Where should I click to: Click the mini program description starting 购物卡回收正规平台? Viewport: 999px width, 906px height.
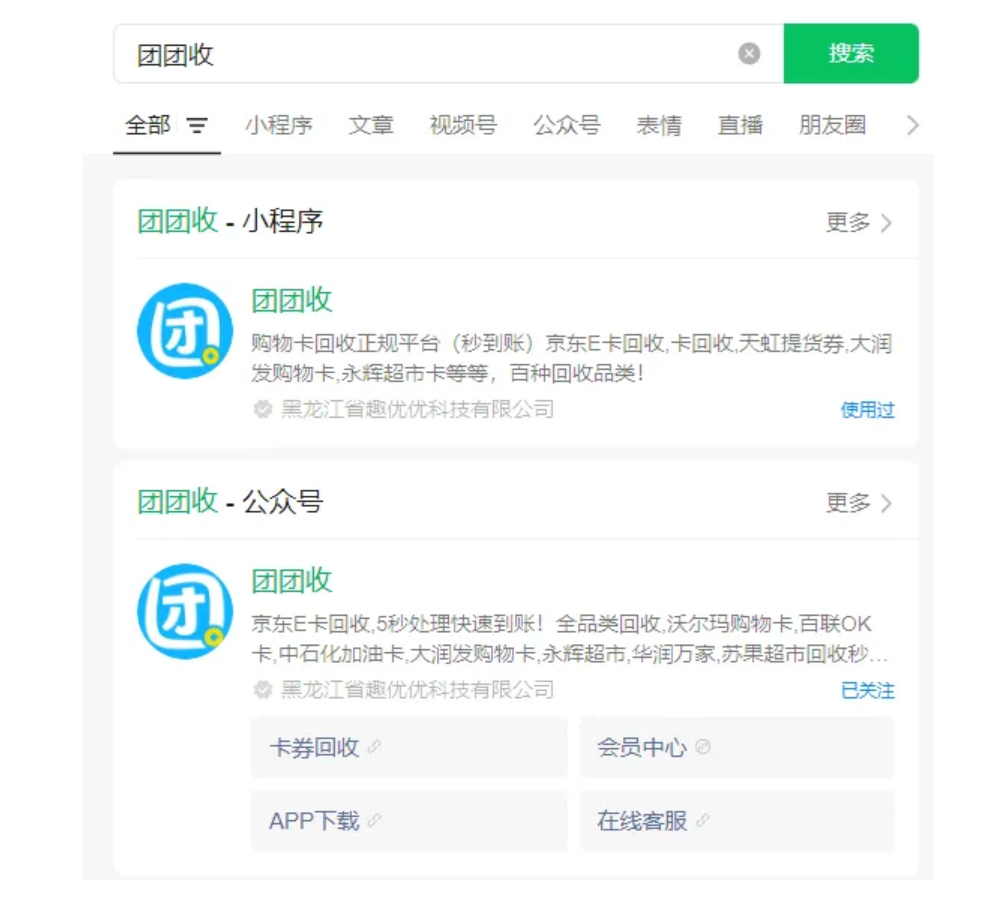[x=571, y=358]
